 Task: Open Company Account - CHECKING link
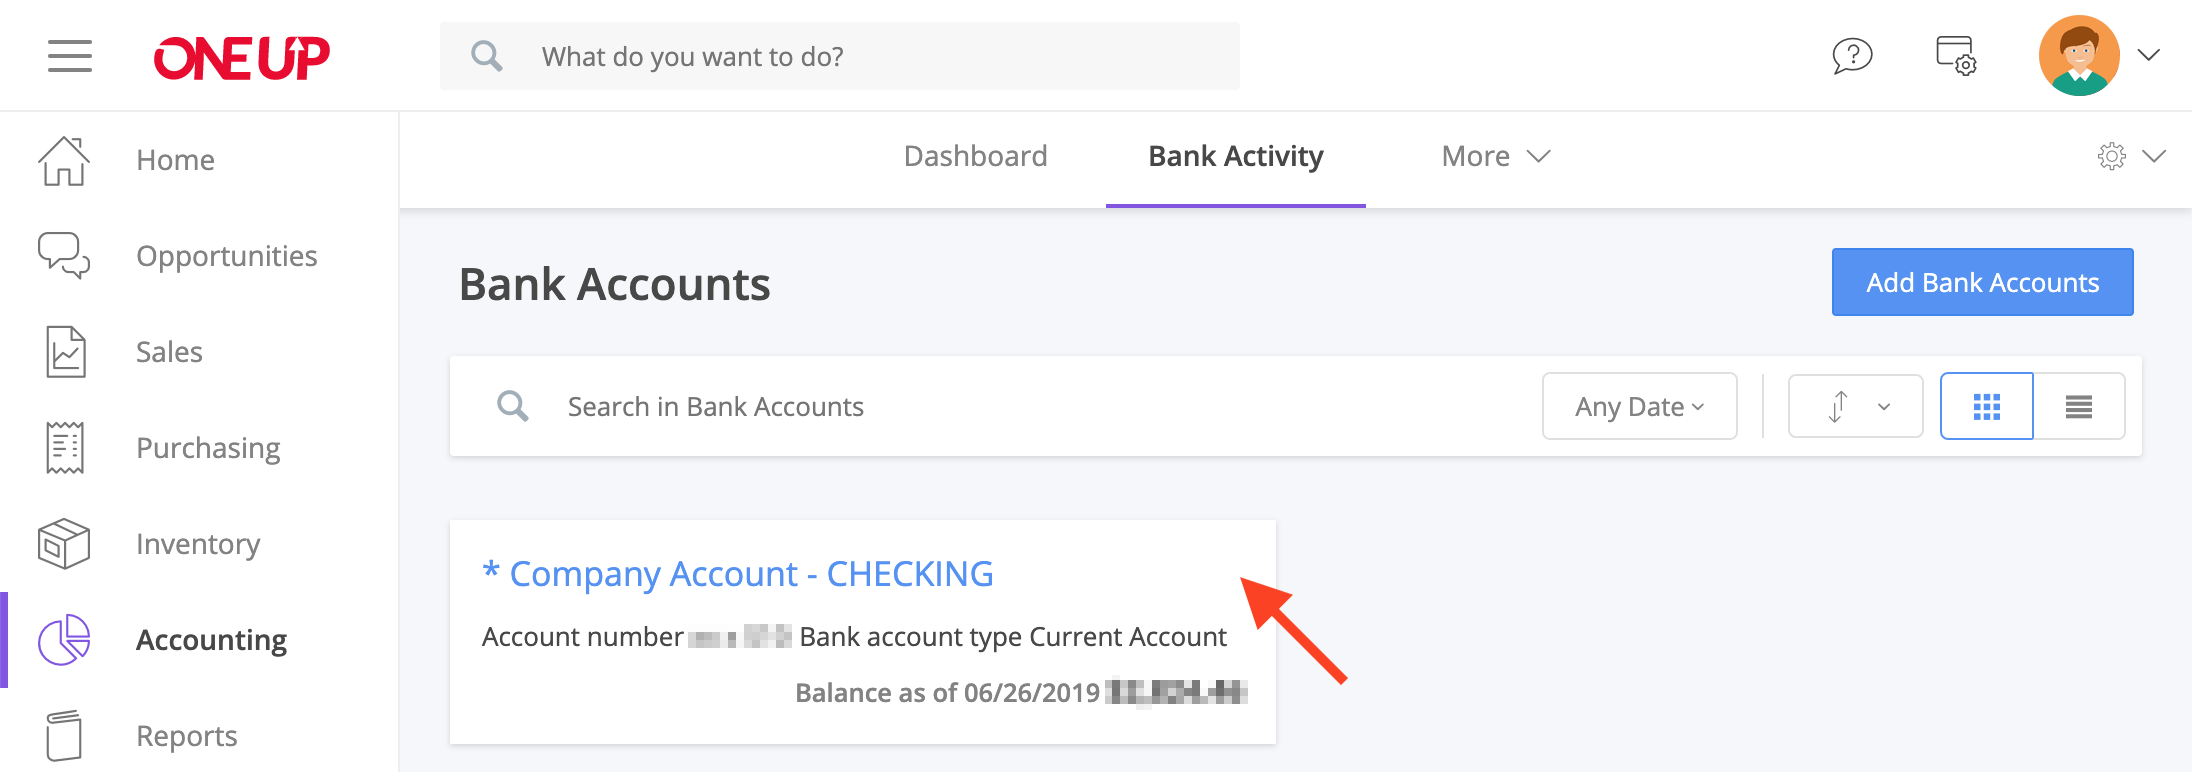click(x=738, y=574)
